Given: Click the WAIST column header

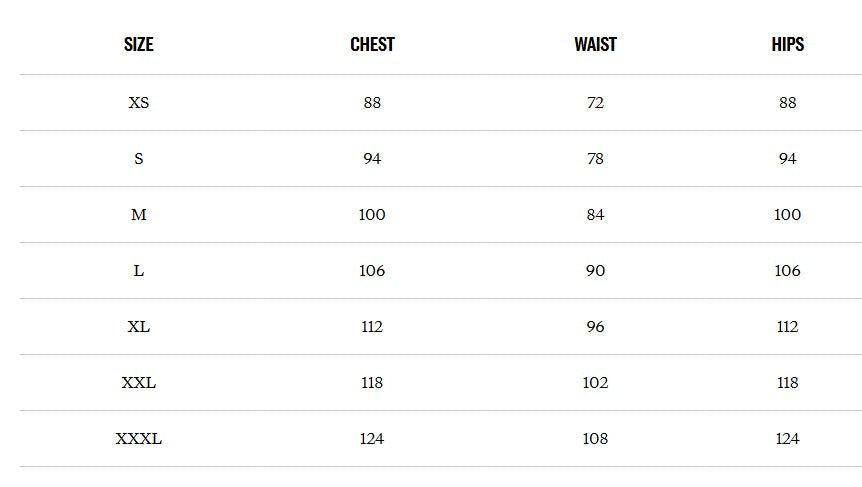Looking at the screenshot, I should pos(595,44).
